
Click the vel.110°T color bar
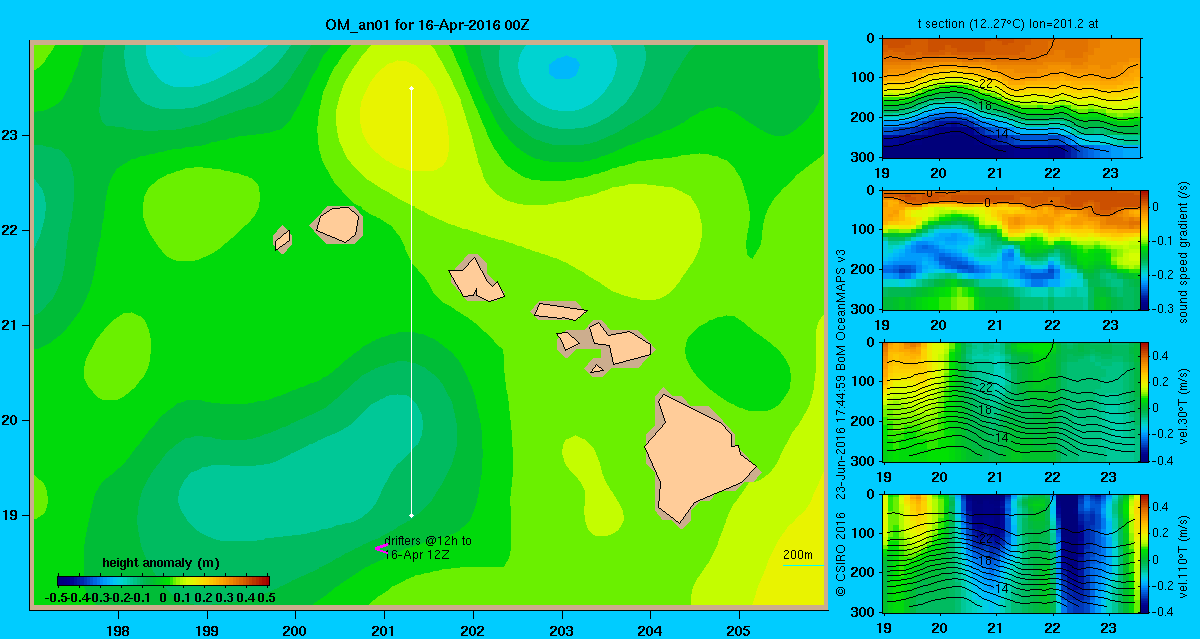(1145, 553)
